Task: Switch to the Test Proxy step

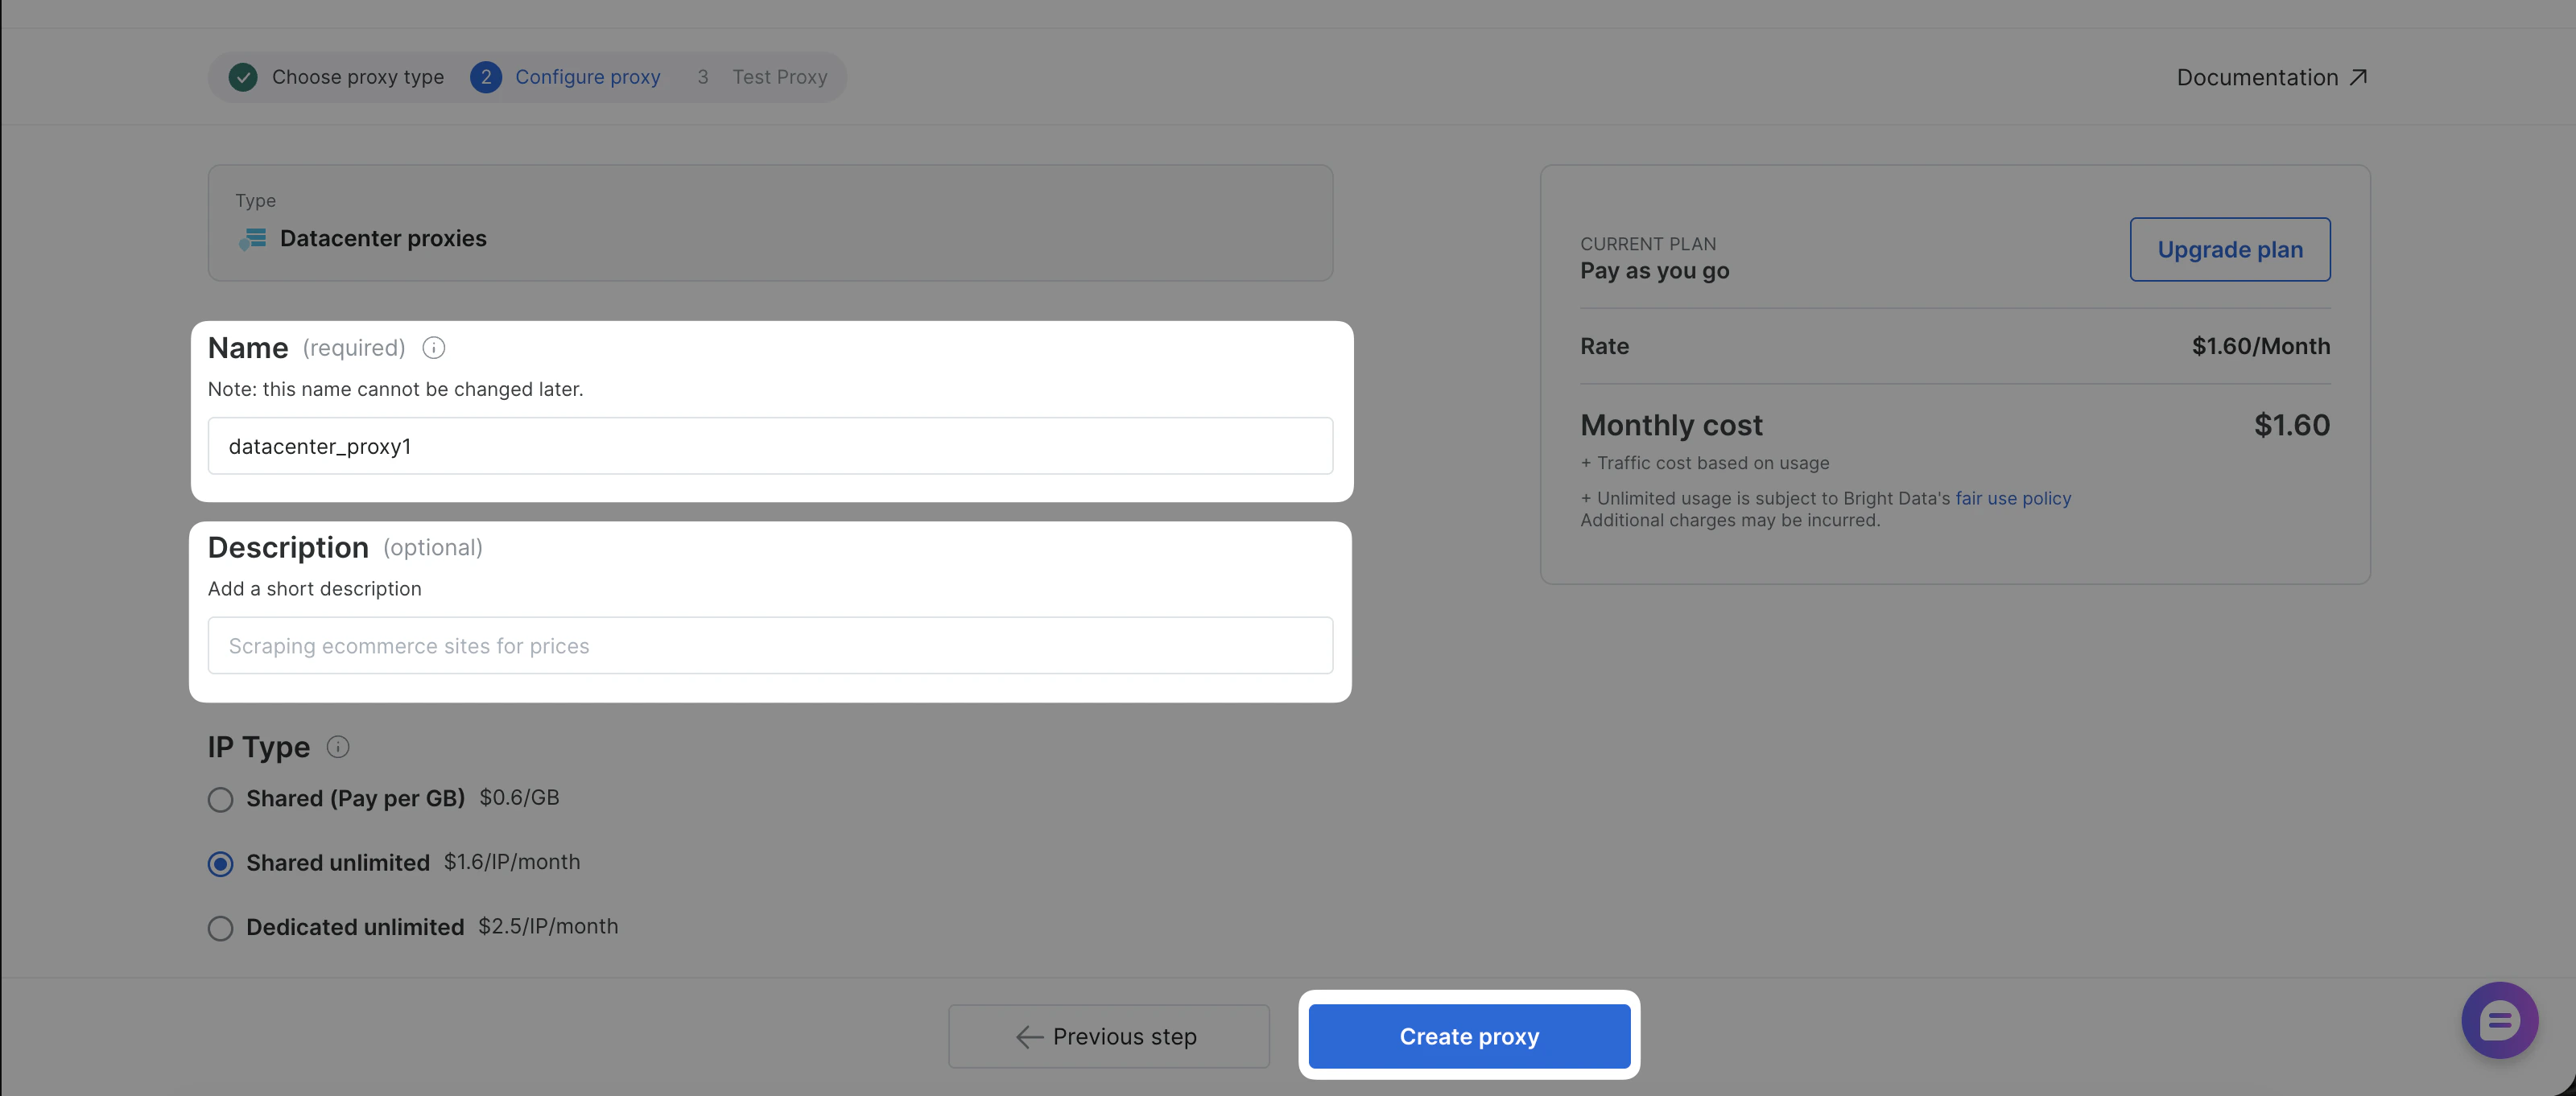Action: click(779, 77)
